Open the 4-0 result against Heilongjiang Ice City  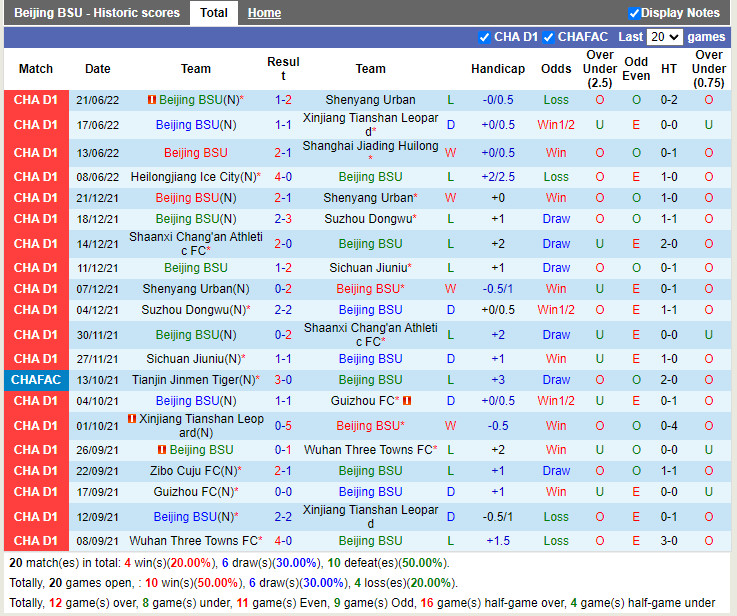coord(283,177)
